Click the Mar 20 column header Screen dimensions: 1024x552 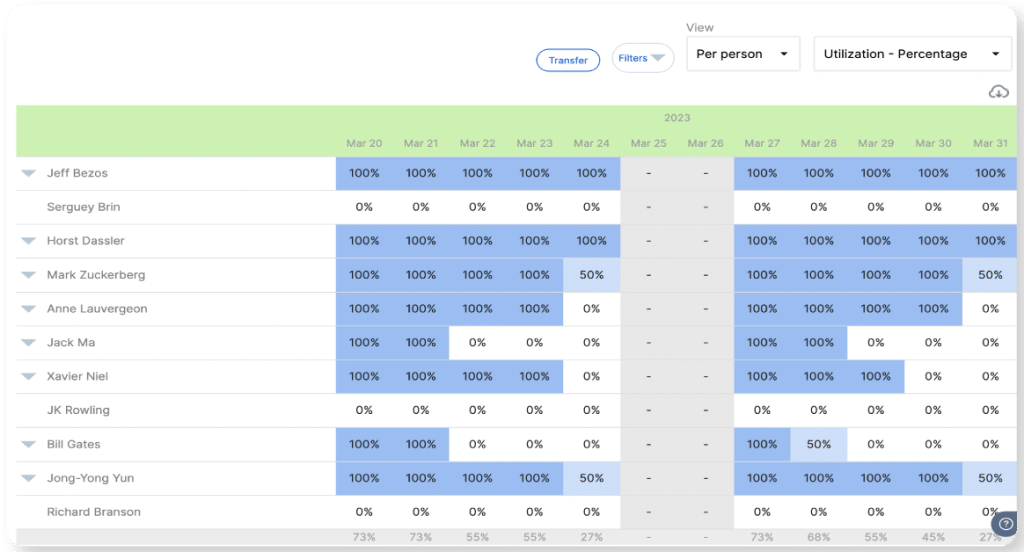364,143
